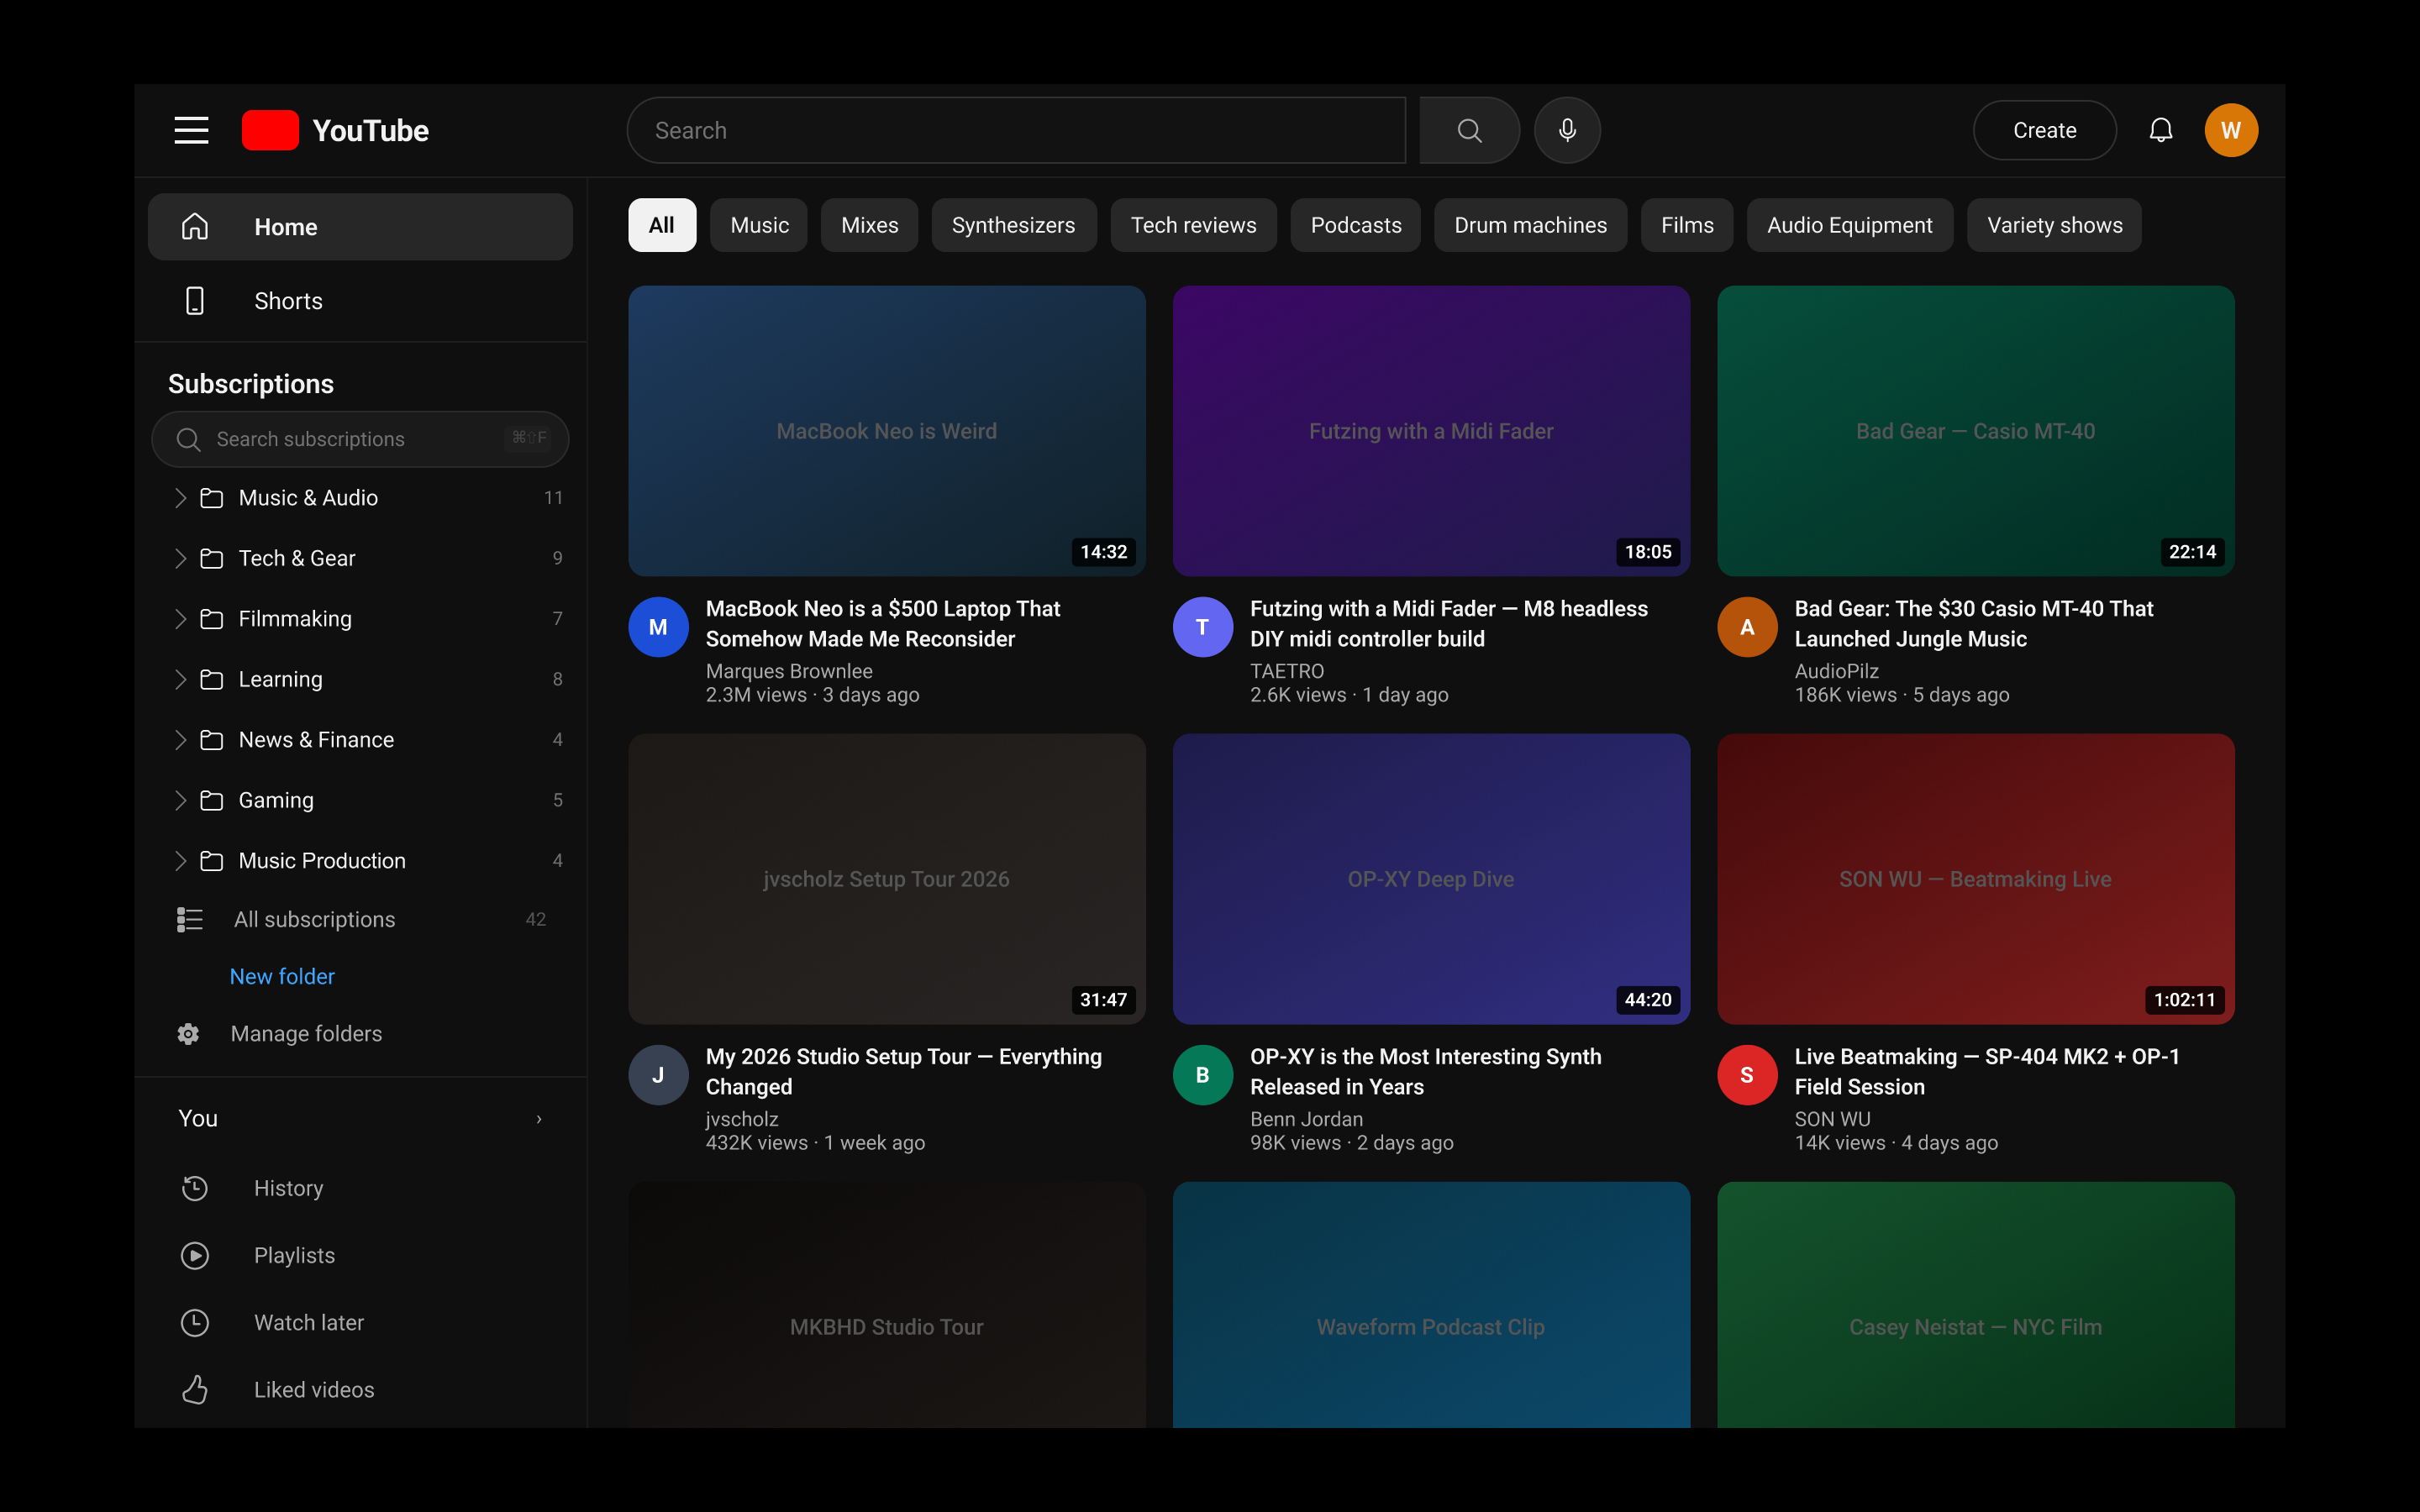This screenshot has height=1512, width=2420.
Task: Select the Synthesizers filter chip
Action: tap(1013, 225)
